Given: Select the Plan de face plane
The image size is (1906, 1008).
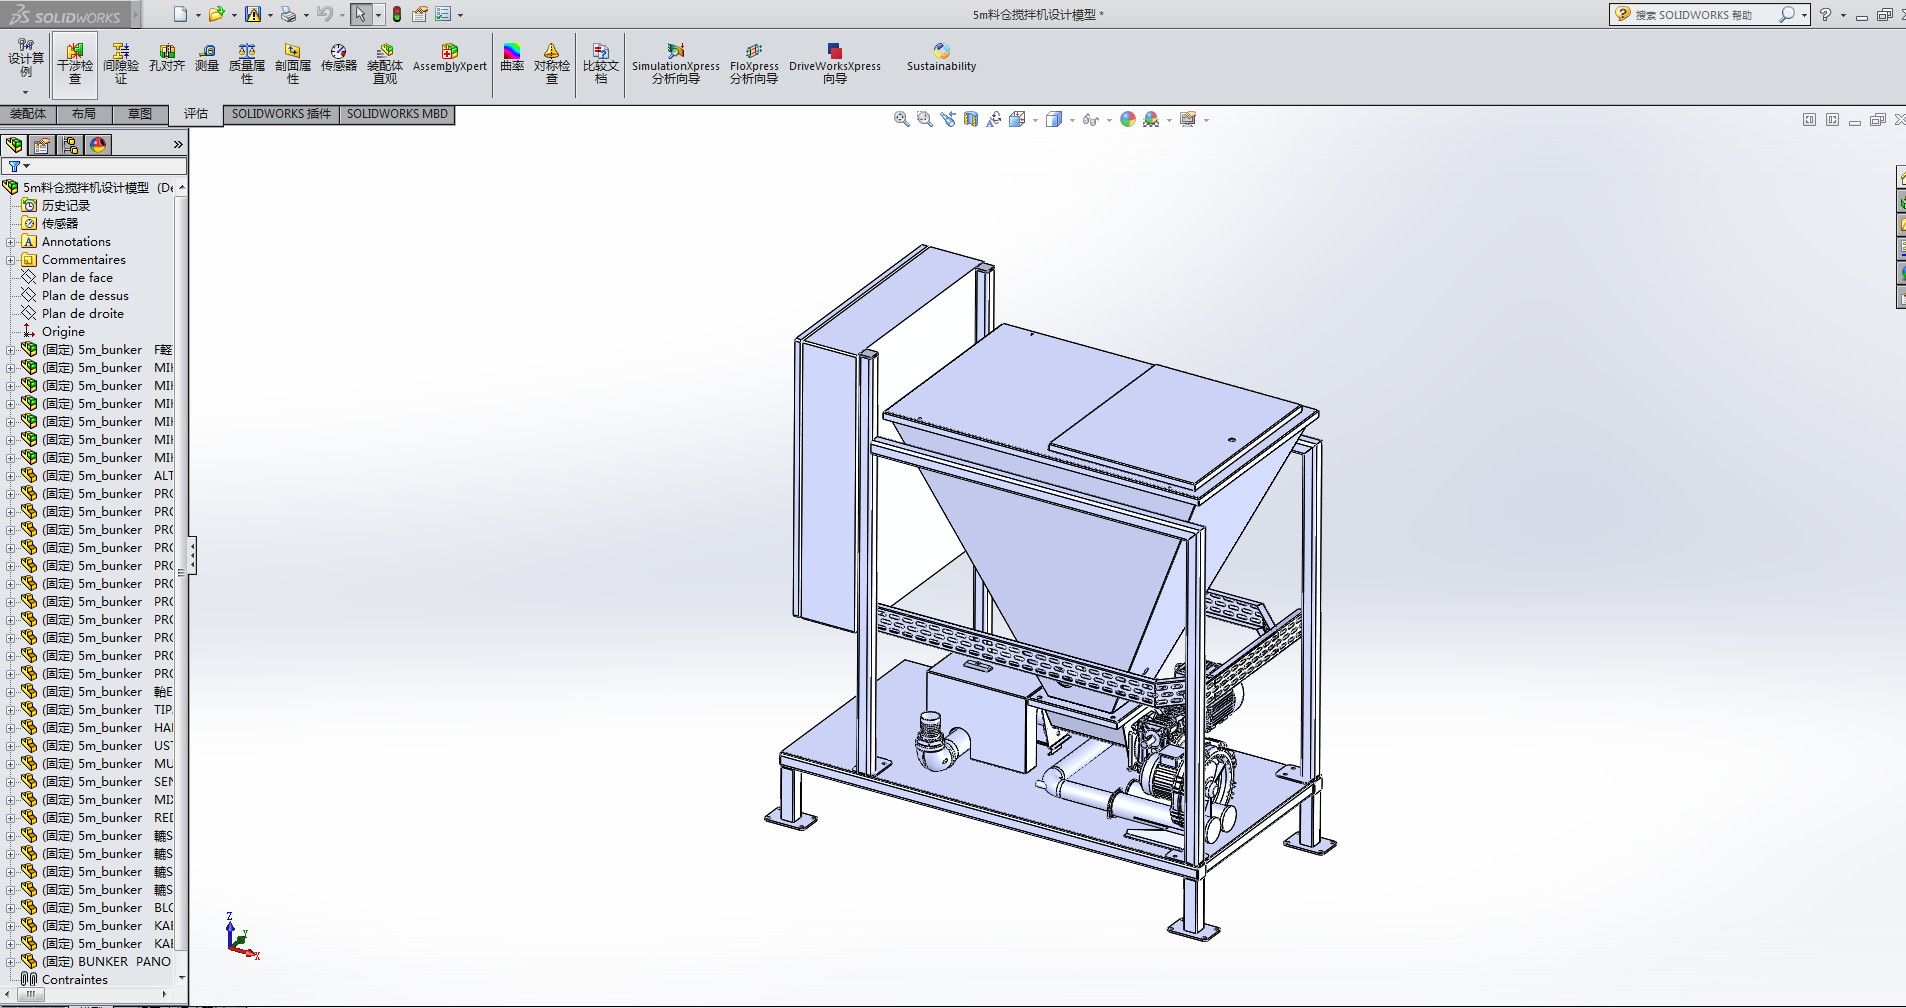Looking at the screenshot, I should click(x=77, y=278).
